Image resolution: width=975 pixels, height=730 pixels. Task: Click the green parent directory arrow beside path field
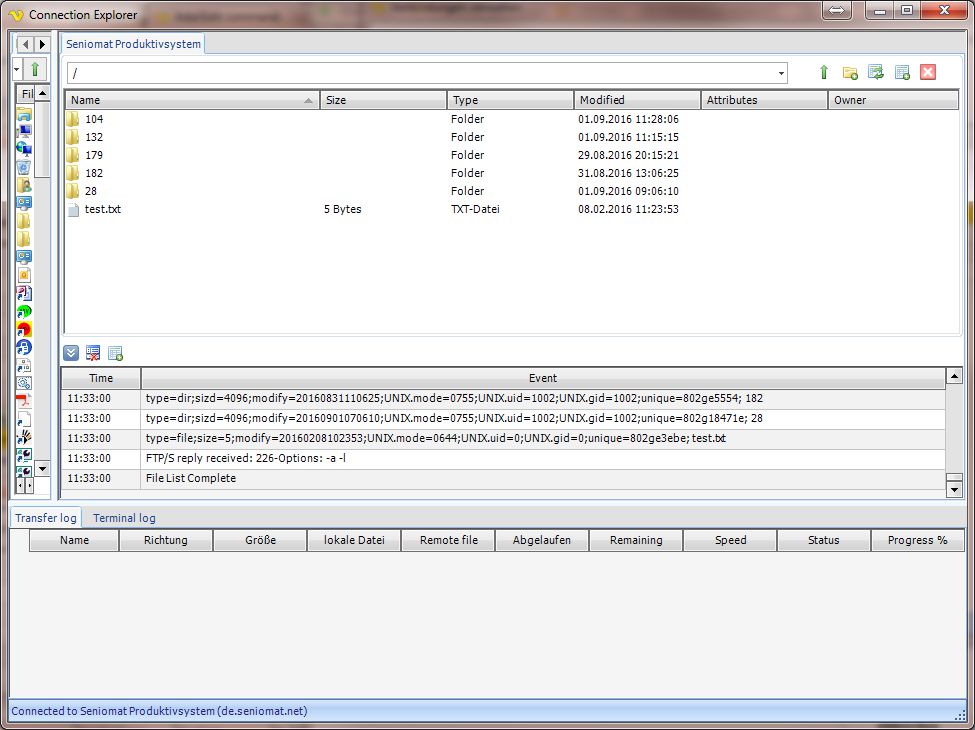[824, 72]
